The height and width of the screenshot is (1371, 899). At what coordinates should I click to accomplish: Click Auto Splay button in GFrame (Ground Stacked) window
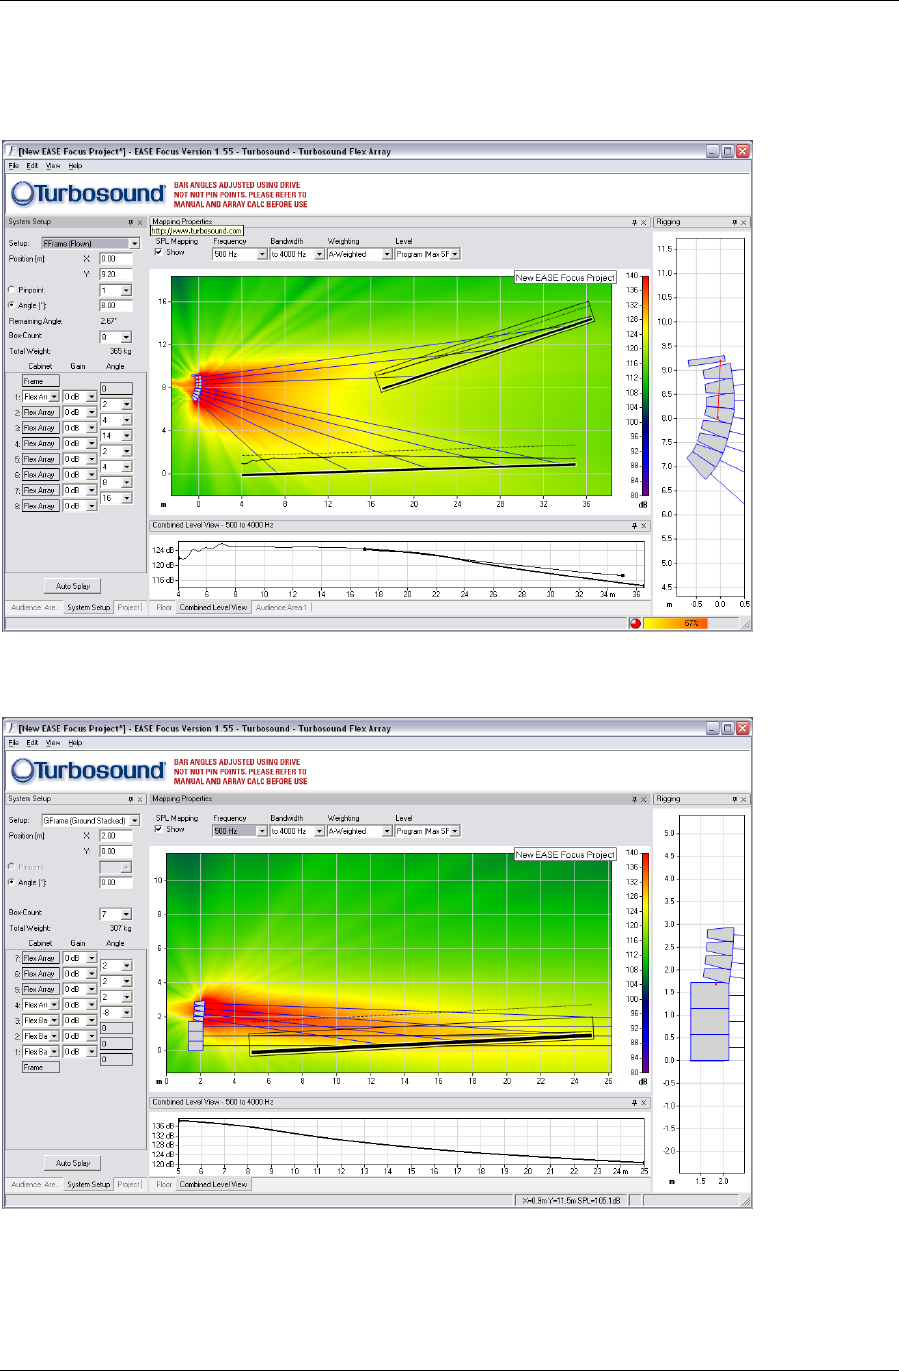tap(73, 1163)
